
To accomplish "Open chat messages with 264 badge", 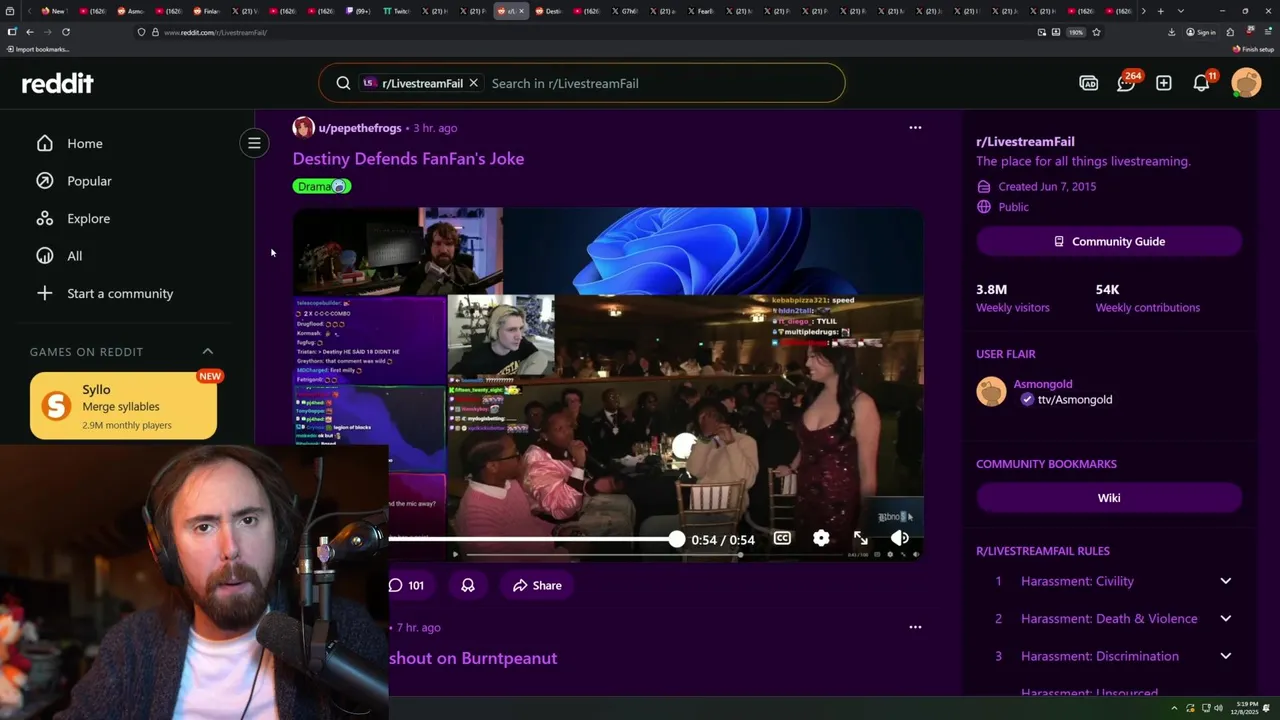I will point(1126,83).
